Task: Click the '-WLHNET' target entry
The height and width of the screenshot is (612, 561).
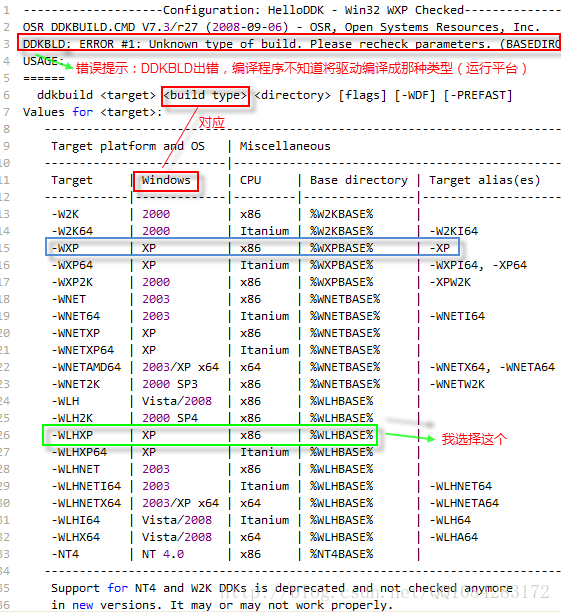Action: click(x=76, y=469)
